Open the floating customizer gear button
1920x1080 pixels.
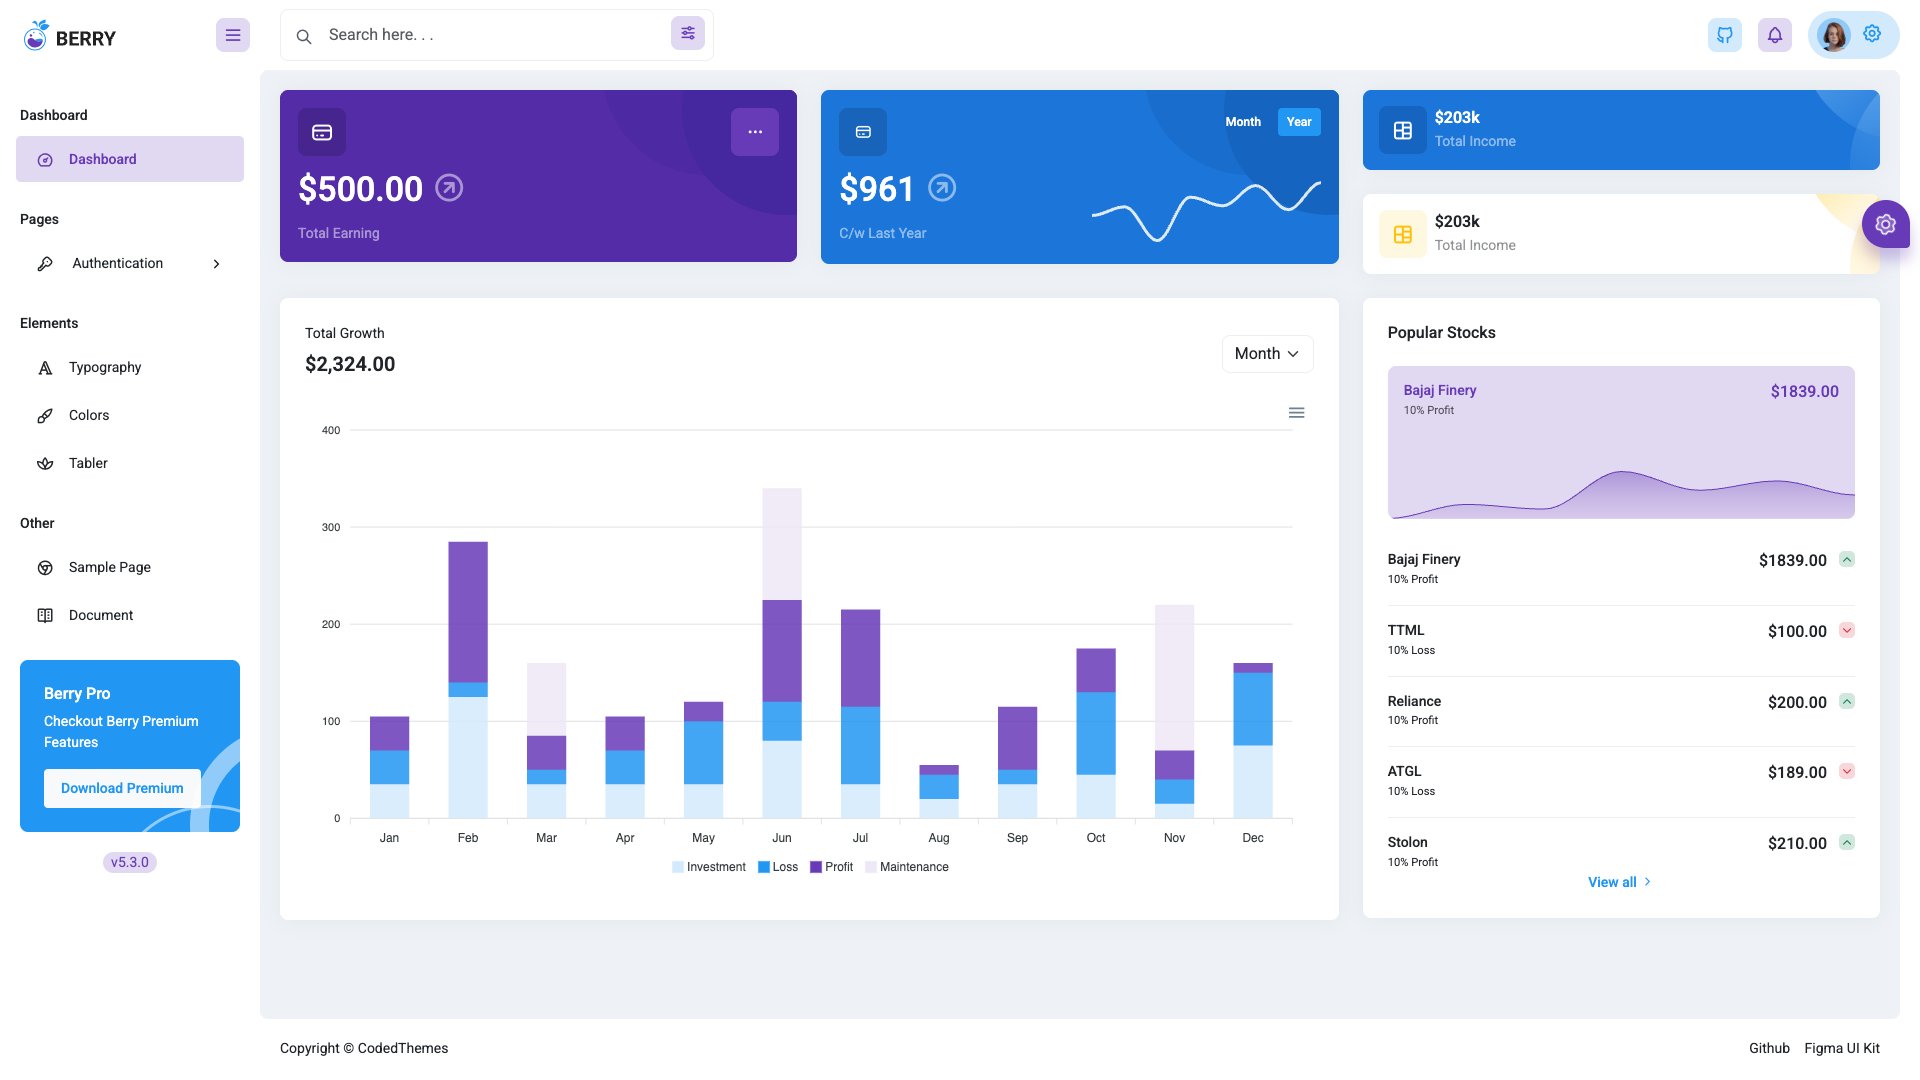(1885, 224)
